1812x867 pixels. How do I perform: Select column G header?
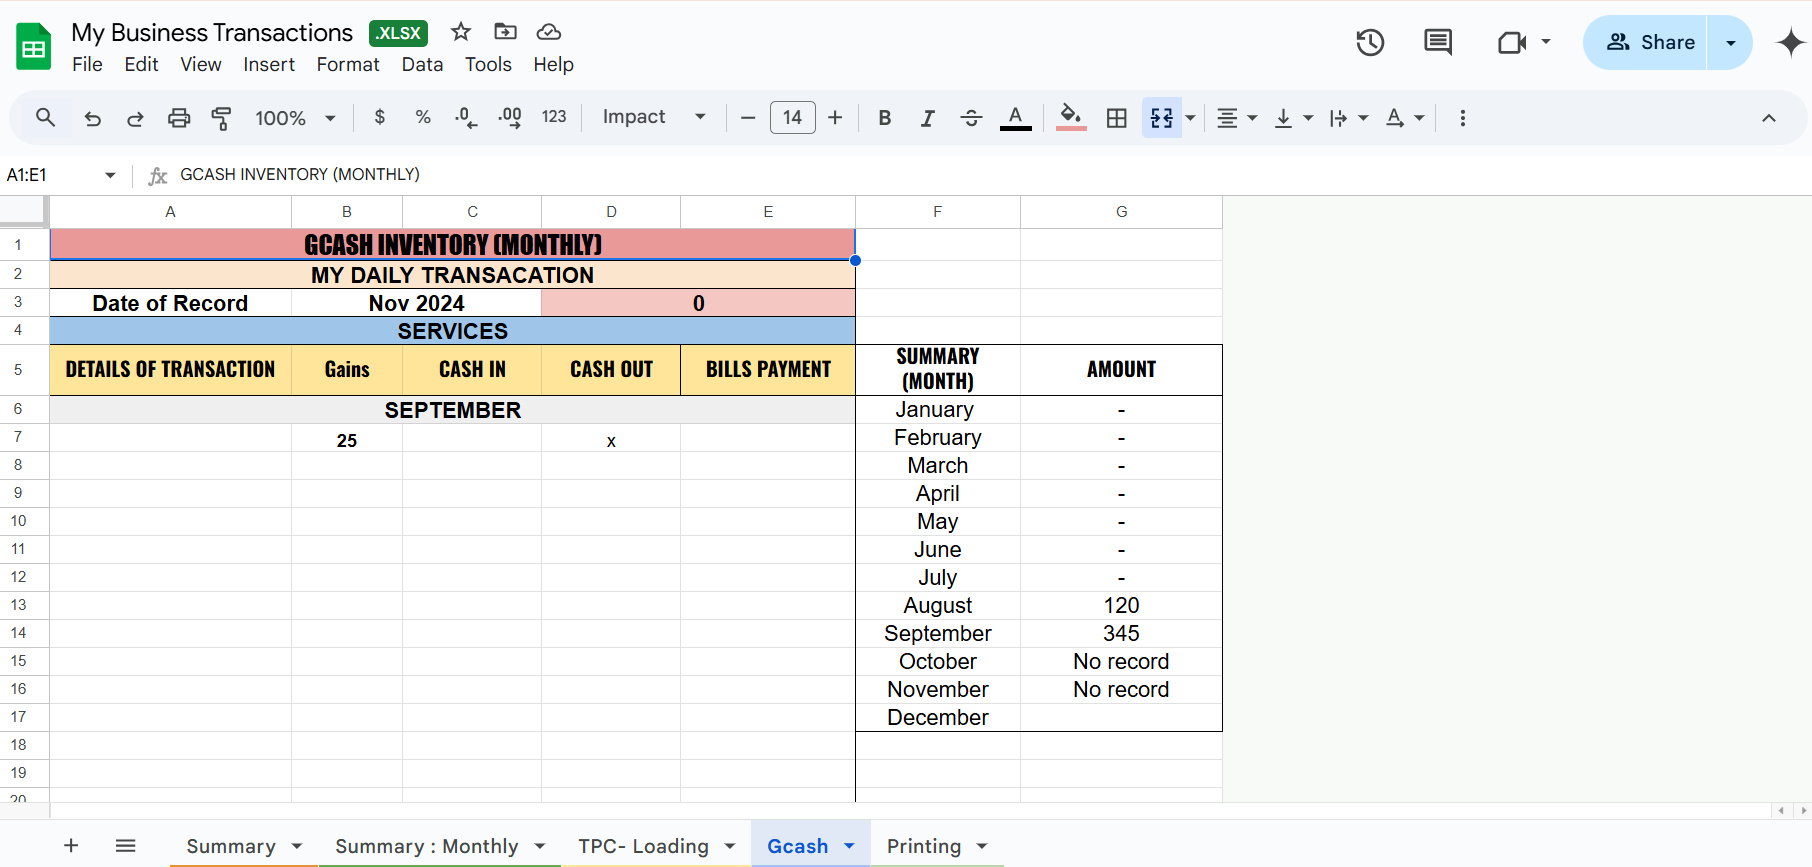pyautogui.click(x=1121, y=212)
